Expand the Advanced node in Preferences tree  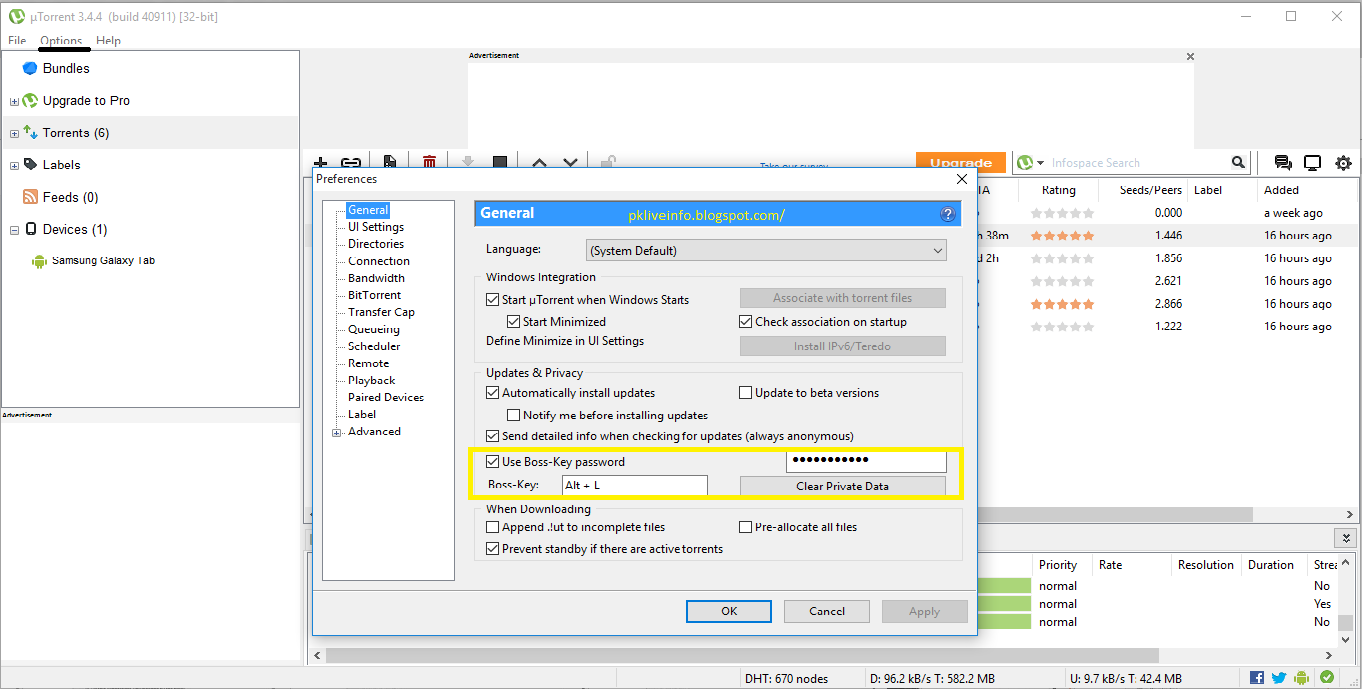tap(337, 433)
